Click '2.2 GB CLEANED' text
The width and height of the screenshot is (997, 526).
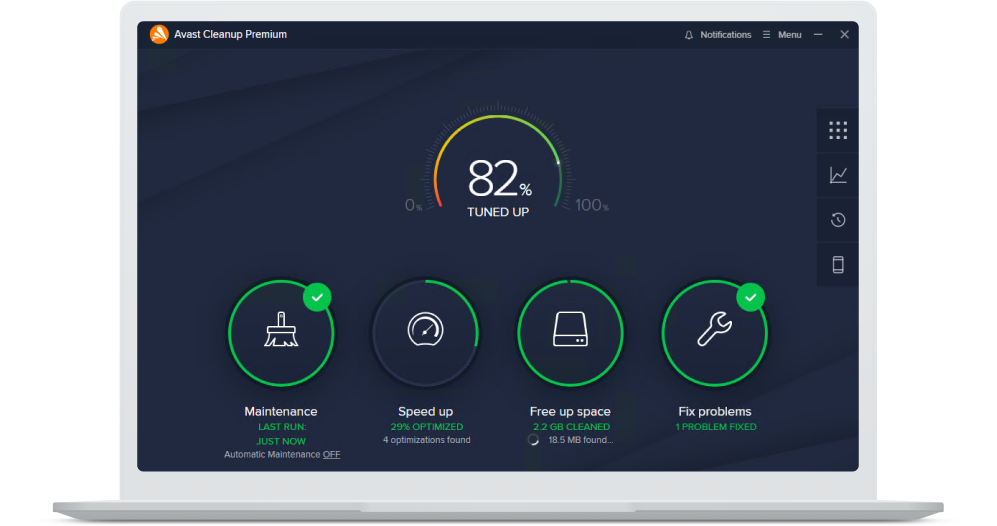tap(571, 427)
